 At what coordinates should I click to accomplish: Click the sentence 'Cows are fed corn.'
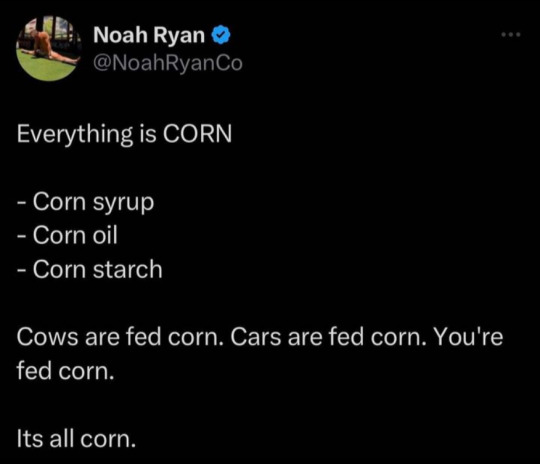click(x=118, y=337)
